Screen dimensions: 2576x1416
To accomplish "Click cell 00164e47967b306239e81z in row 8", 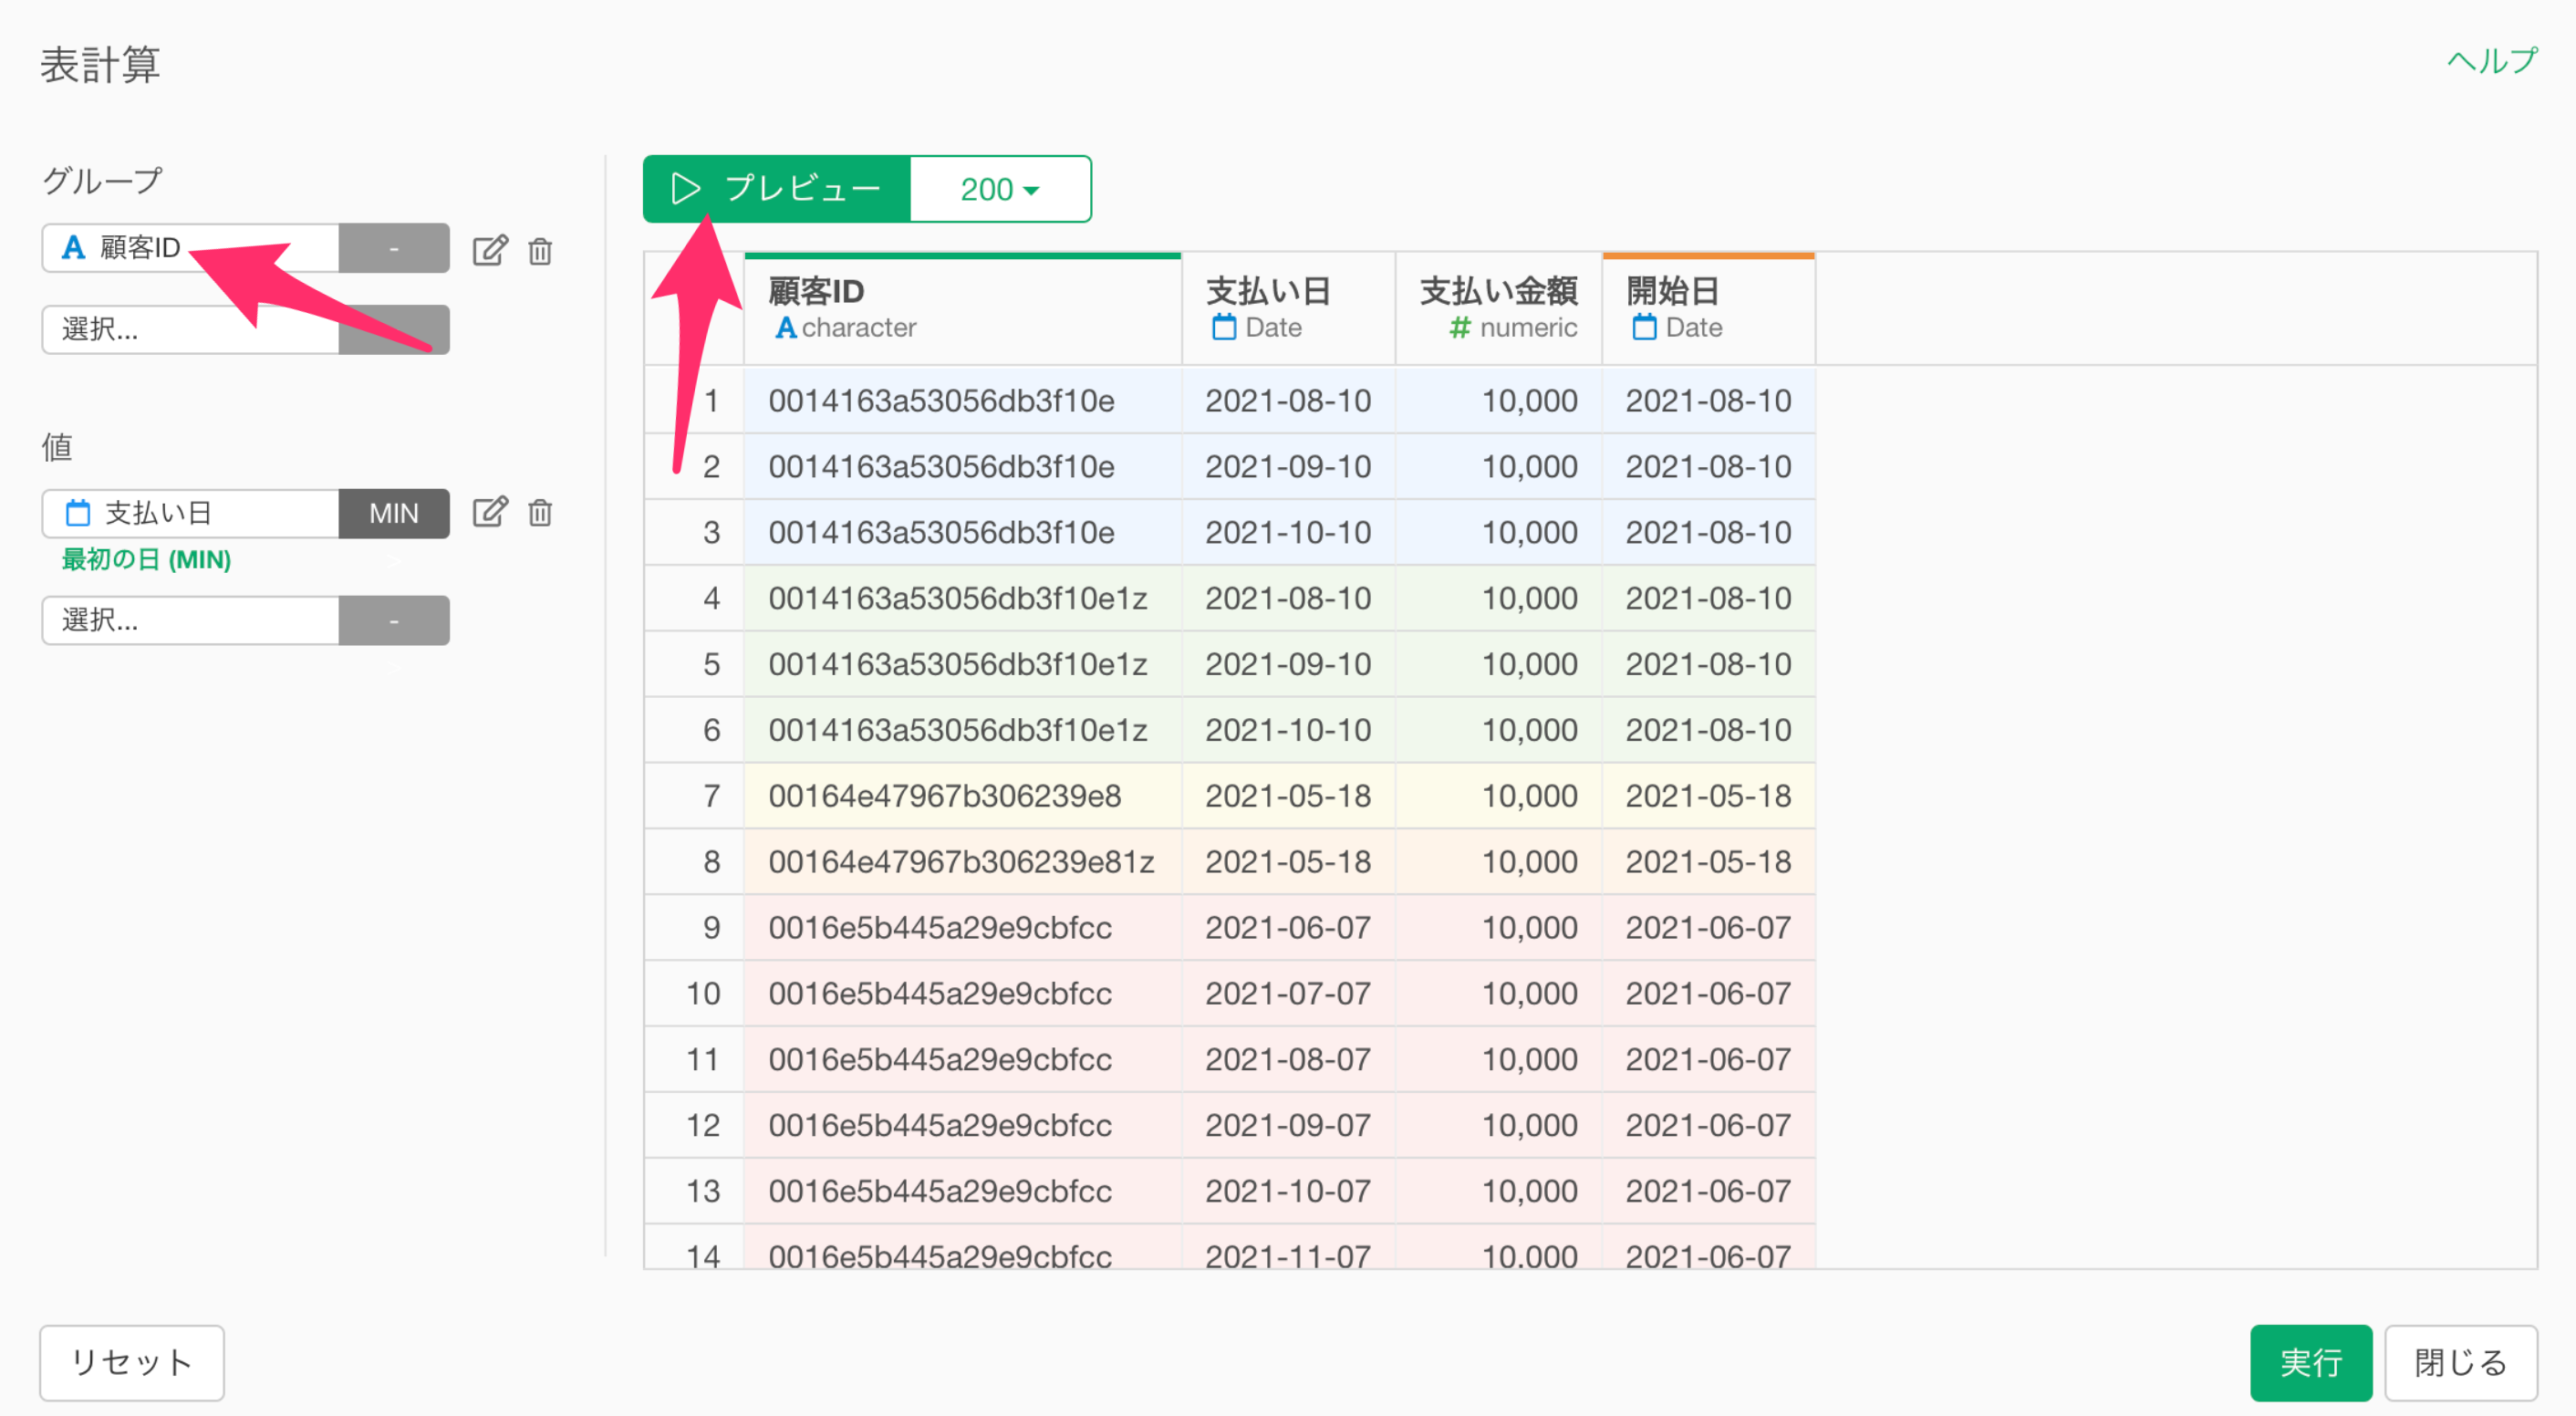I will click(961, 863).
